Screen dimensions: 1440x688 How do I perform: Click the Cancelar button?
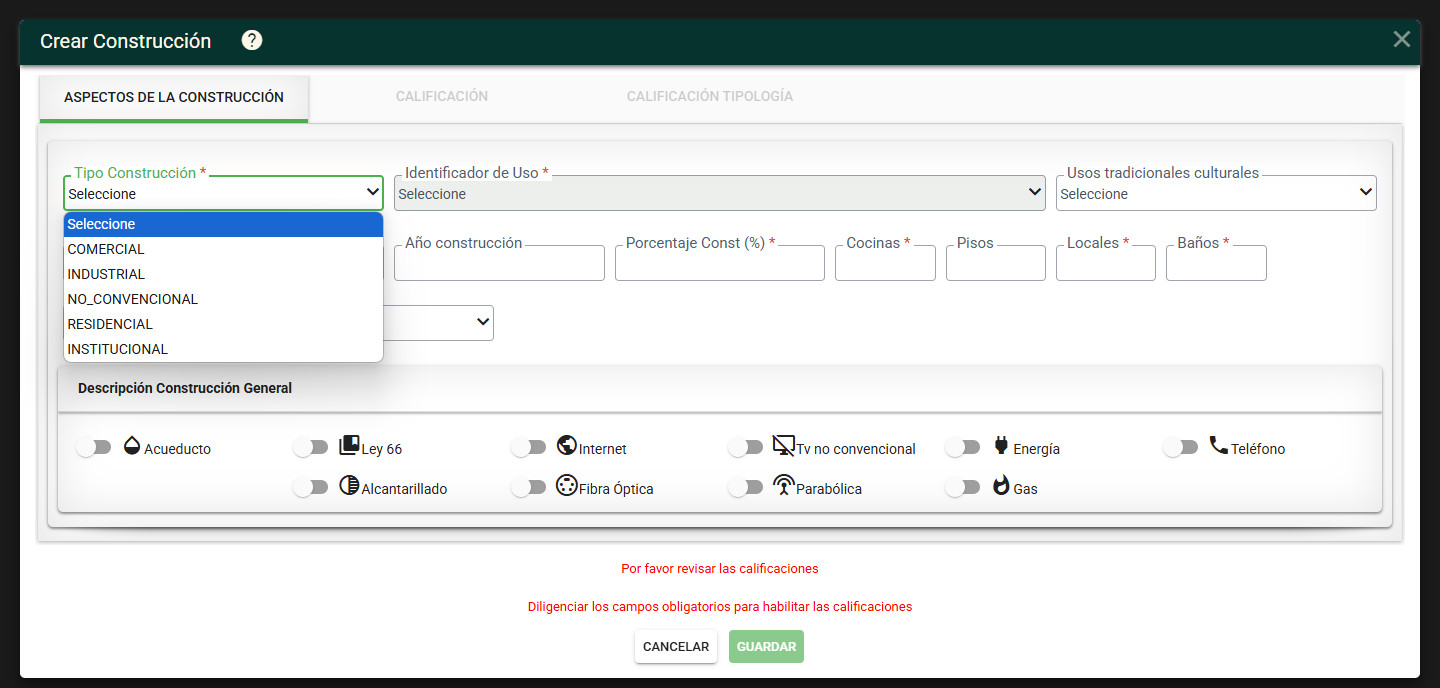(676, 647)
